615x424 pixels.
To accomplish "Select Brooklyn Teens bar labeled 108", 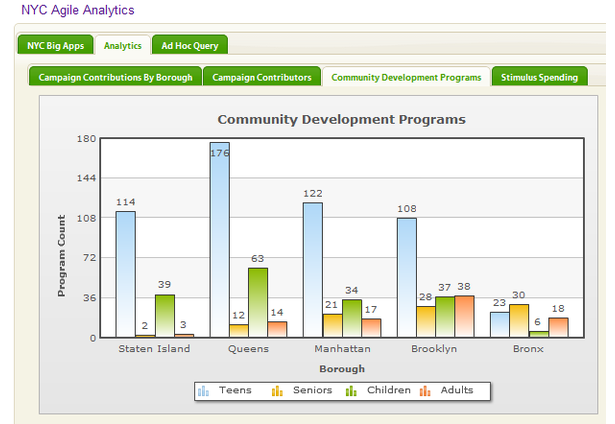I will [407, 278].
